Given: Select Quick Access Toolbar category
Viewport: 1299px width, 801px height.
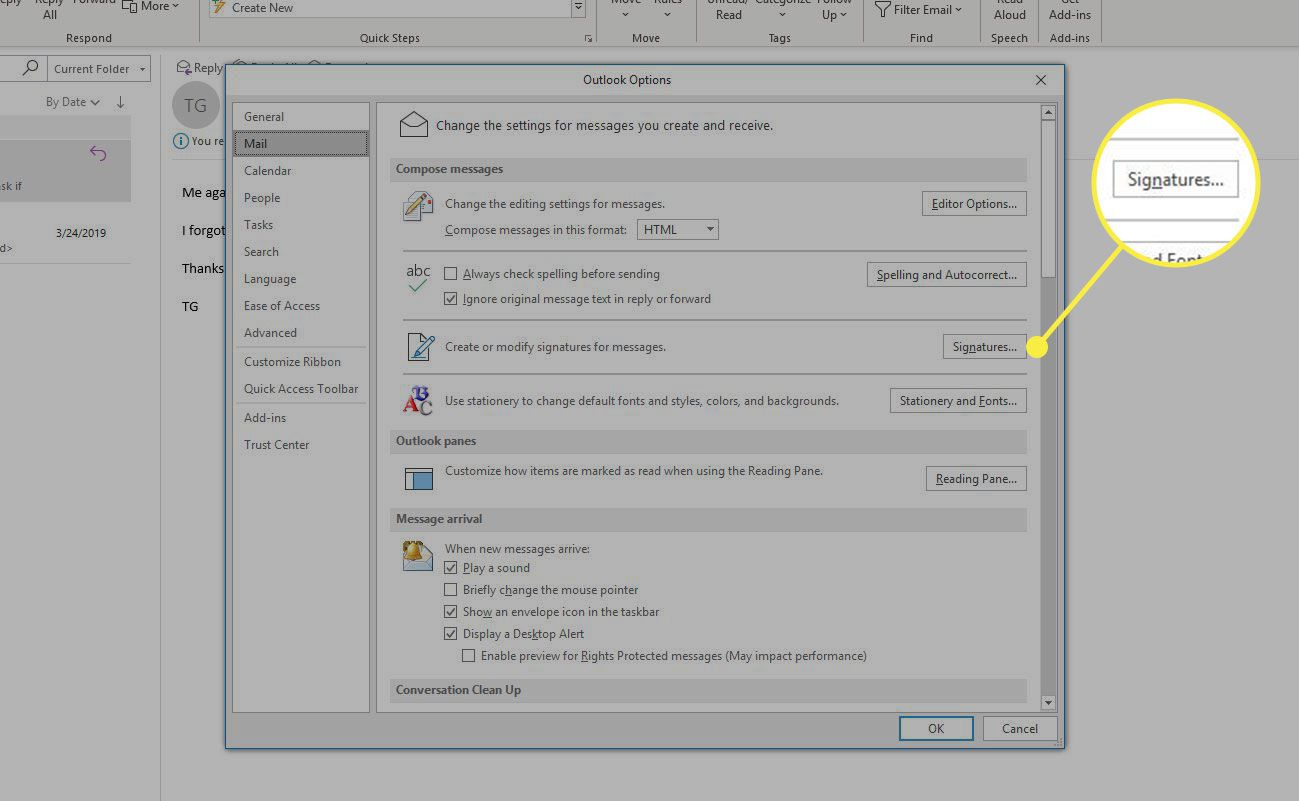Looking at the screenshot, I should click(301, 389).
